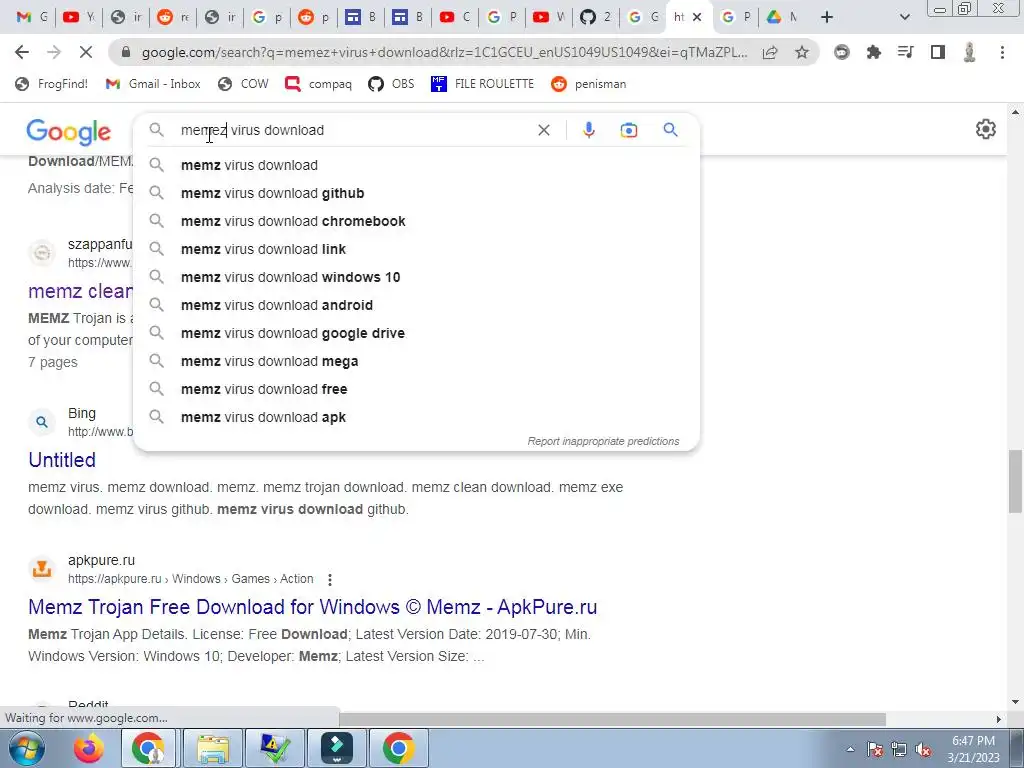Open COW bookmark

tap(244, 84)
